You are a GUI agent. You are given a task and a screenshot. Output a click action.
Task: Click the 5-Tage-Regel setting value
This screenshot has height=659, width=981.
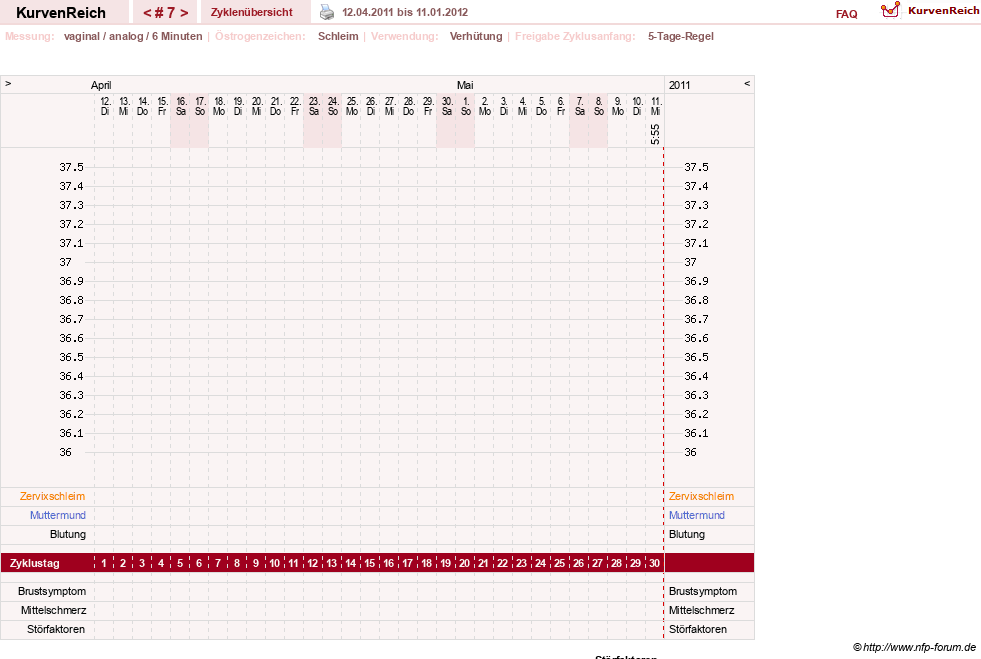click(x=681, y=36)
